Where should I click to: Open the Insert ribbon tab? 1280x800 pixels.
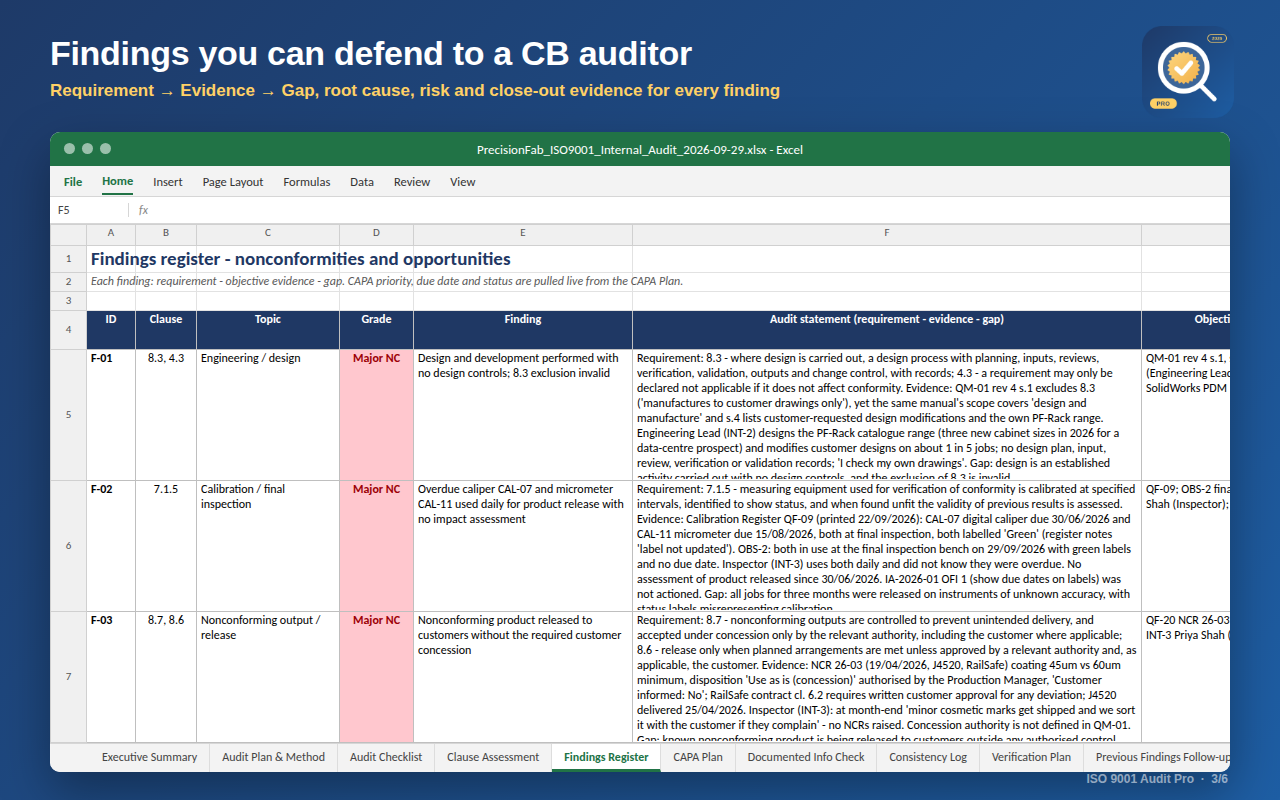pos(168,182)
